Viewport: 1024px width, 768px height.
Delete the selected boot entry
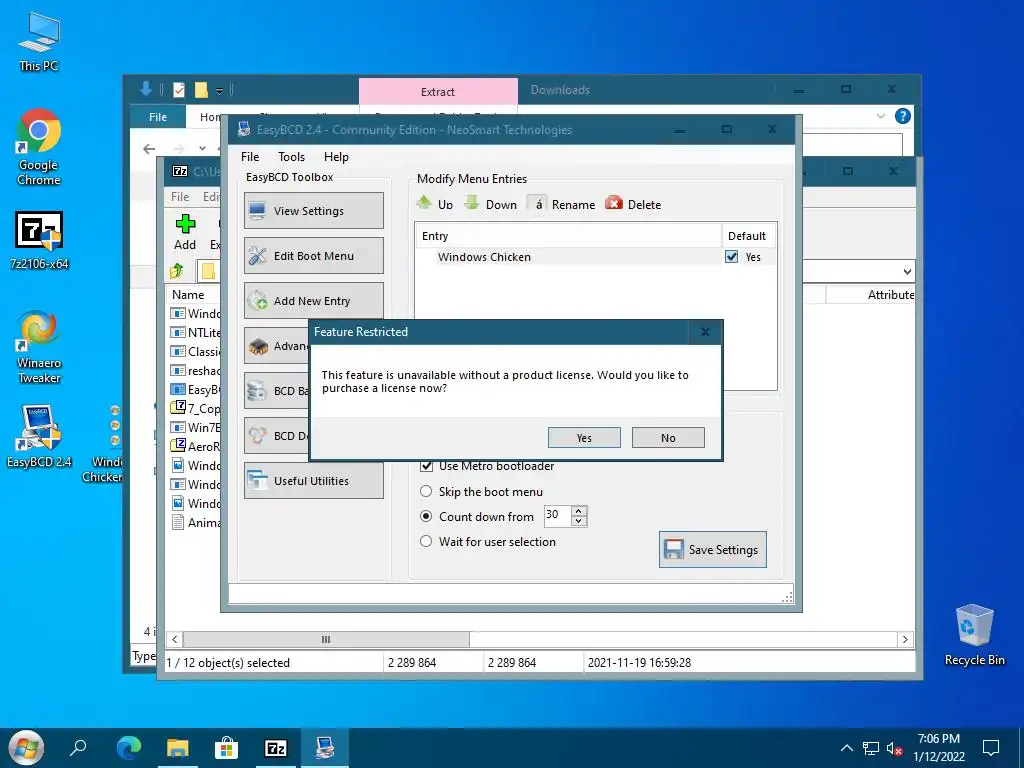633,204
